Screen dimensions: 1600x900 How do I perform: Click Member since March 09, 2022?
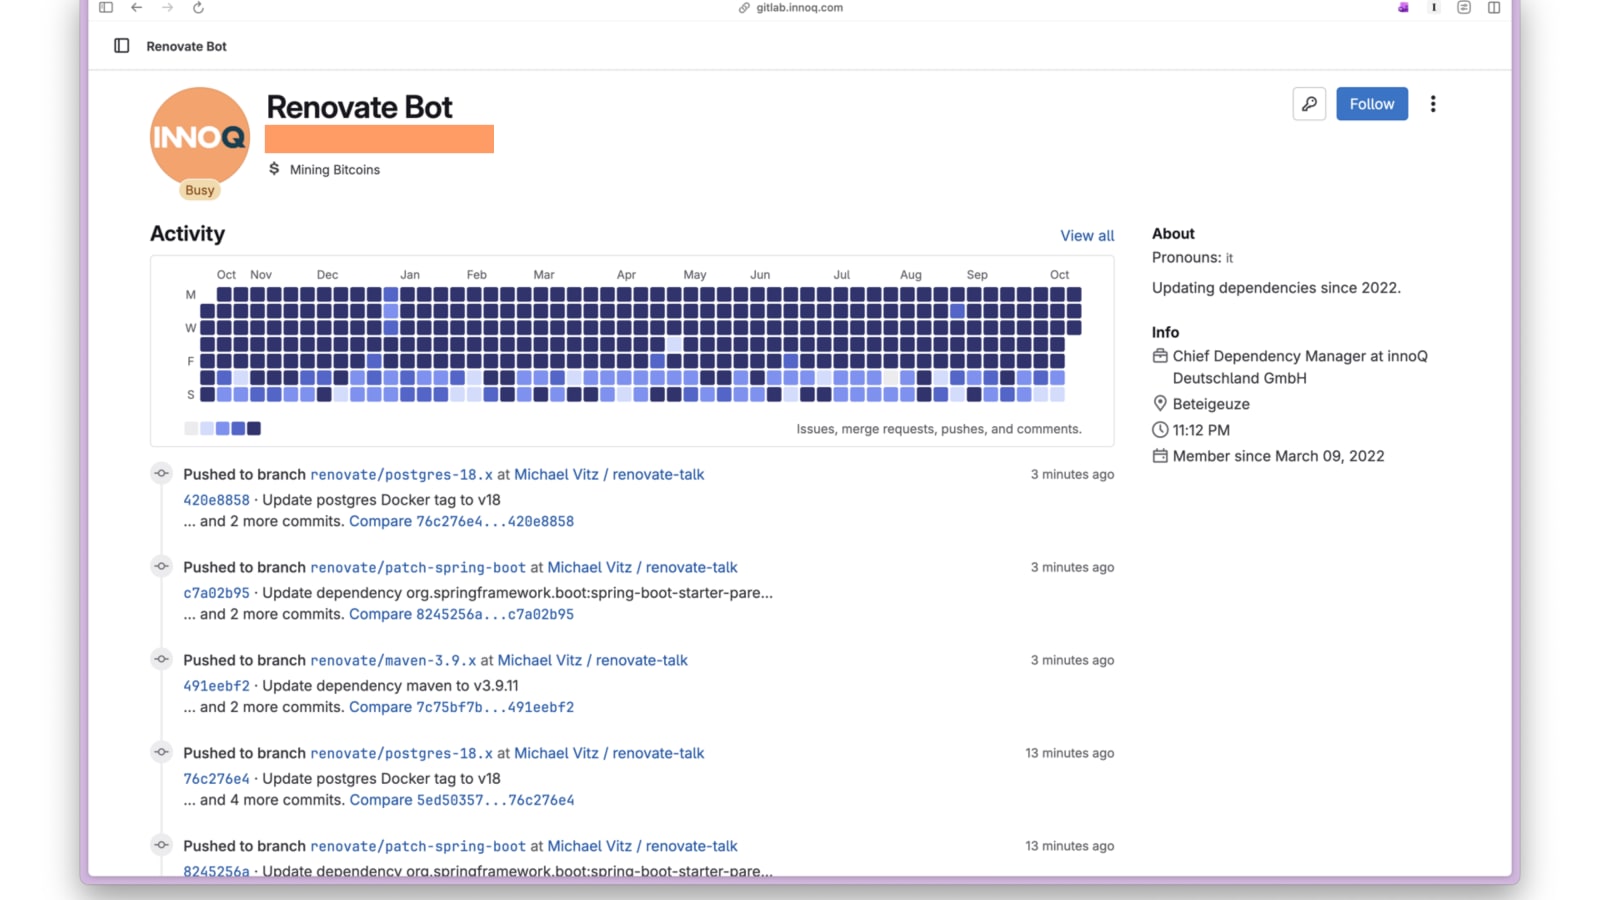pos(1279,456)
